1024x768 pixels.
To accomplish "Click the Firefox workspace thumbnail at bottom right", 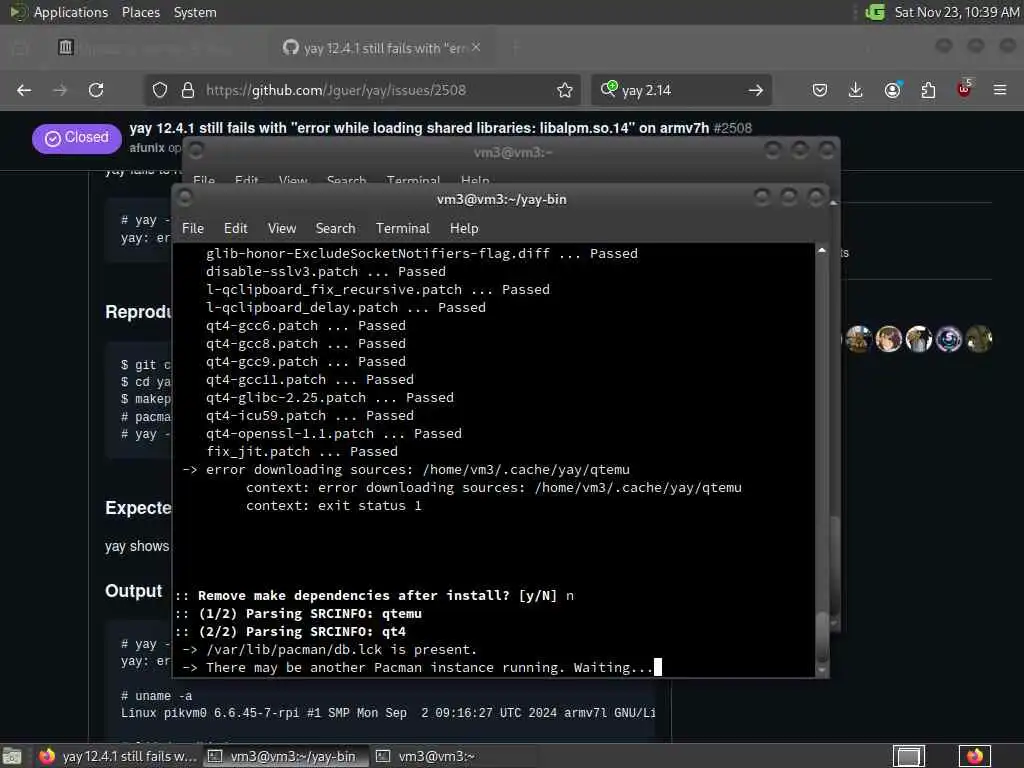I will [x=974, y=756].
